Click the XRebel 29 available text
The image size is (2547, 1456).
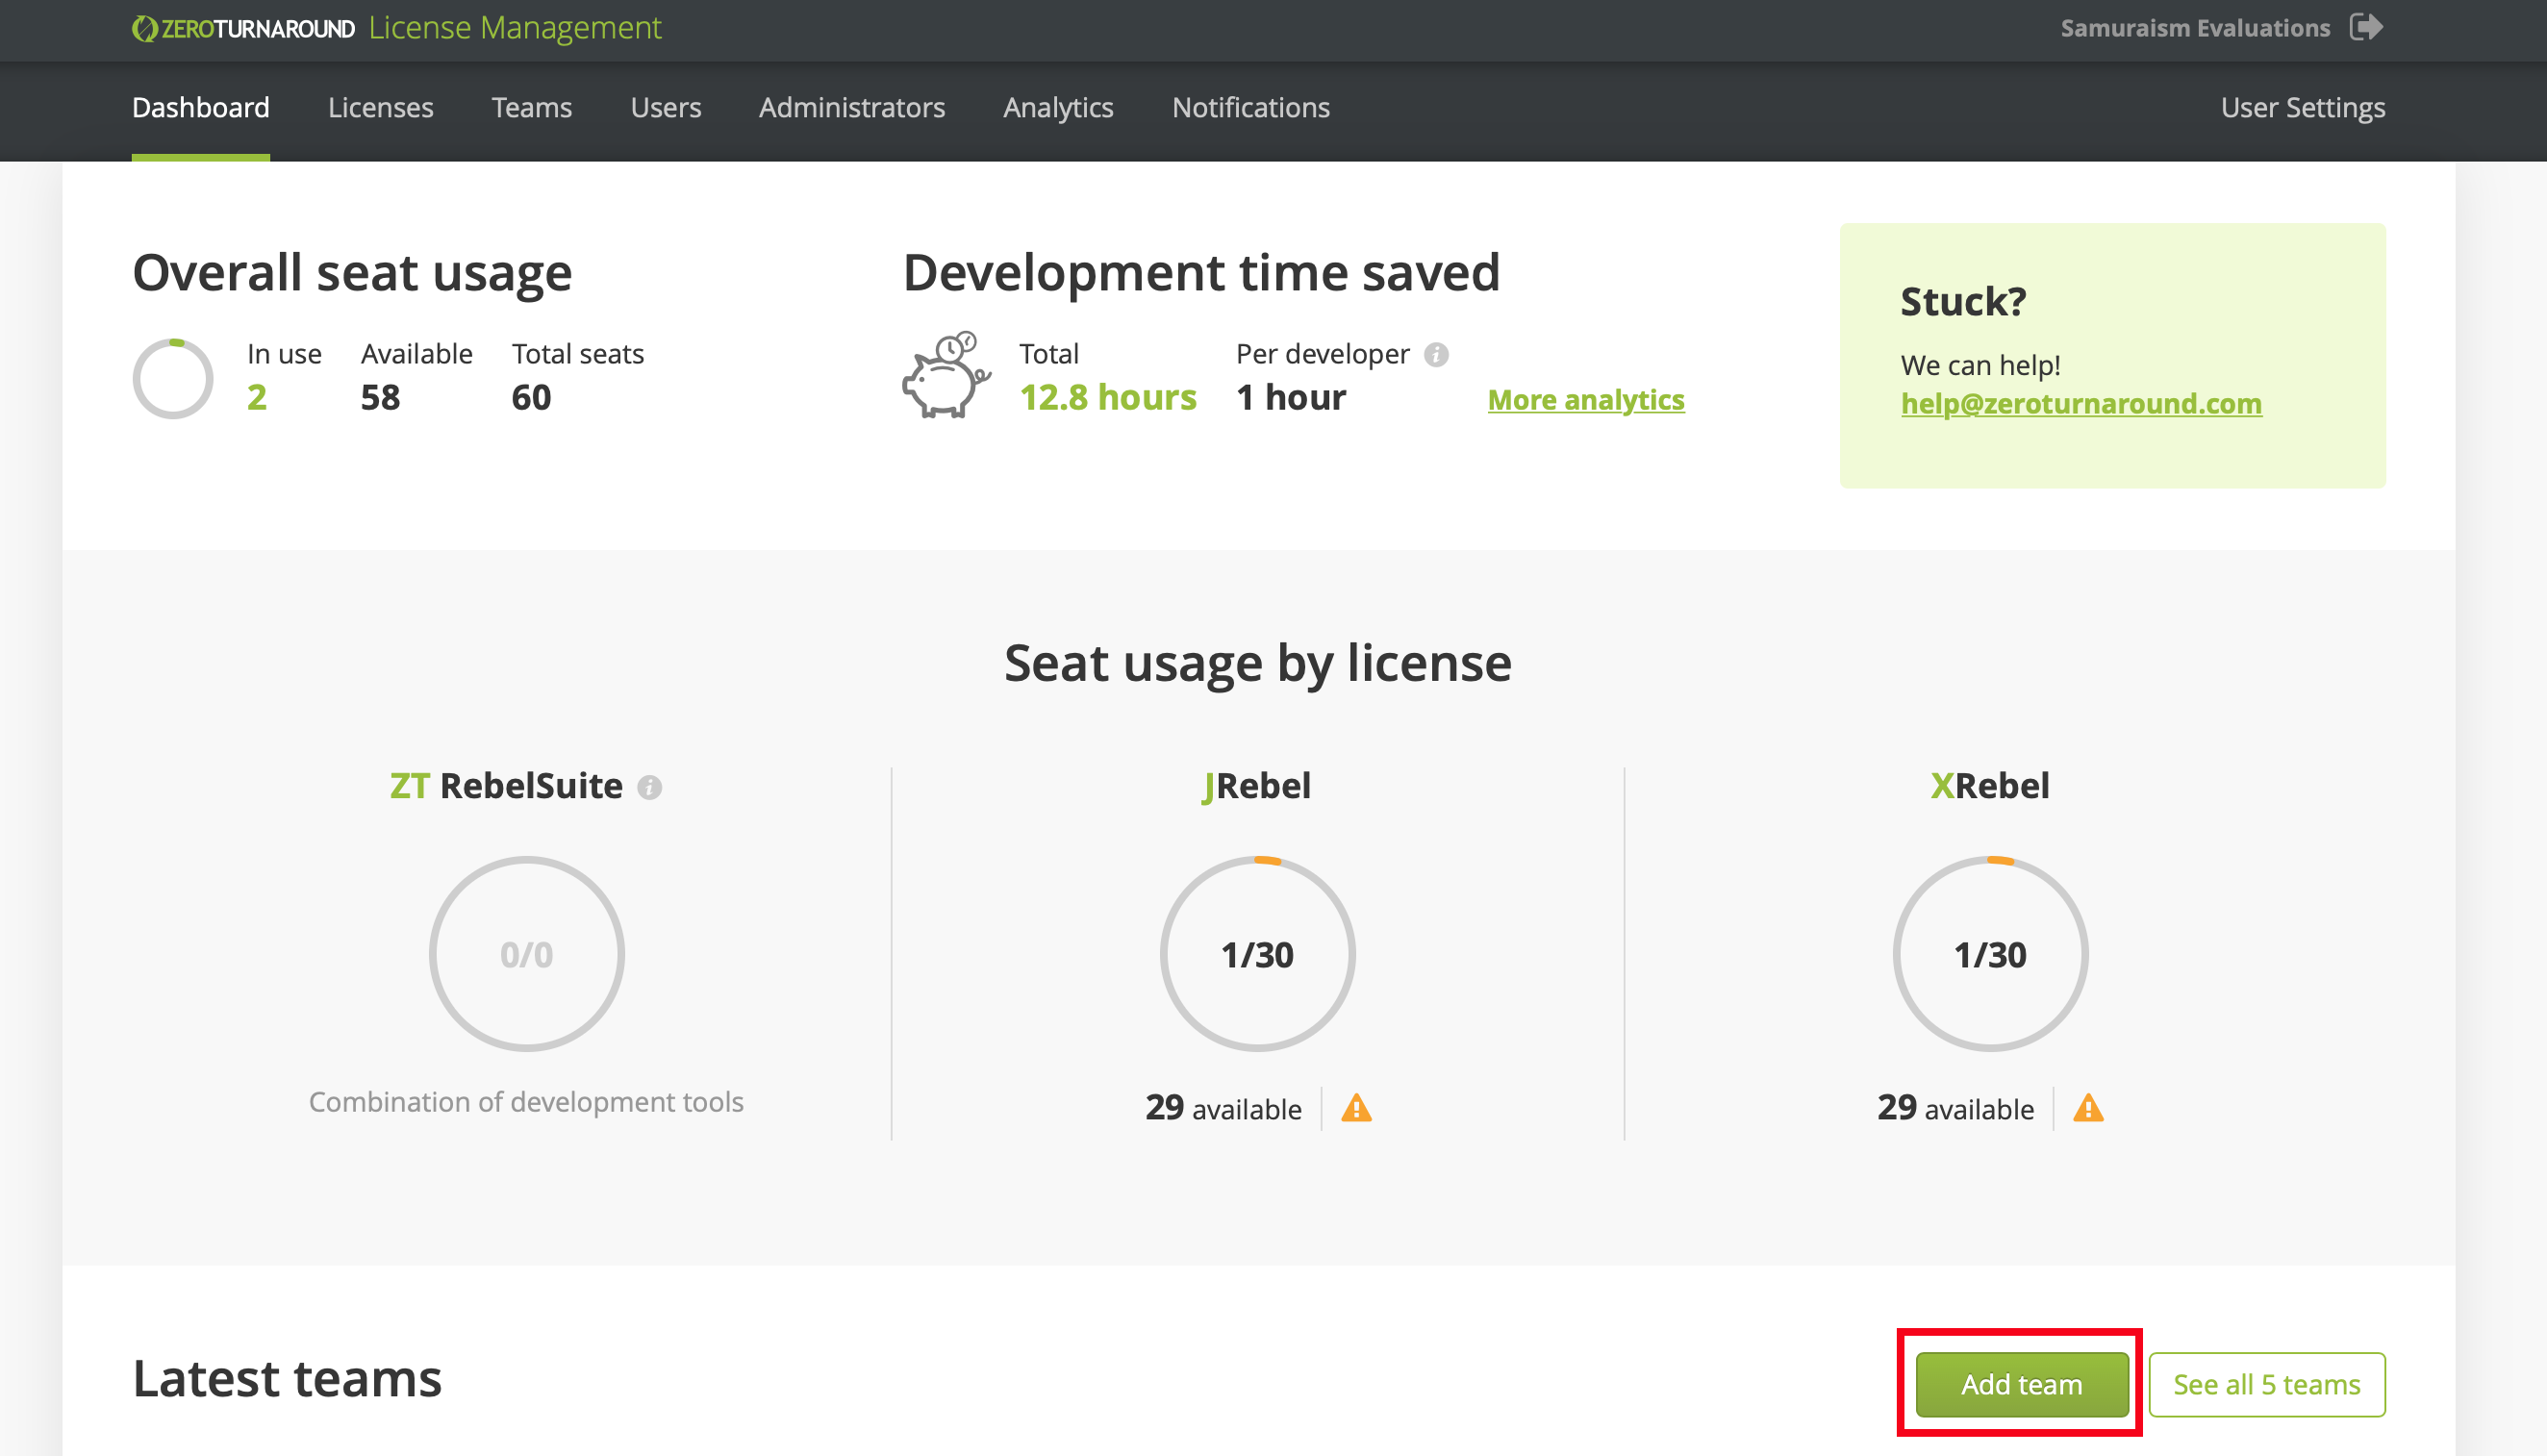pyautogui.click(x=1955, y=1108)
